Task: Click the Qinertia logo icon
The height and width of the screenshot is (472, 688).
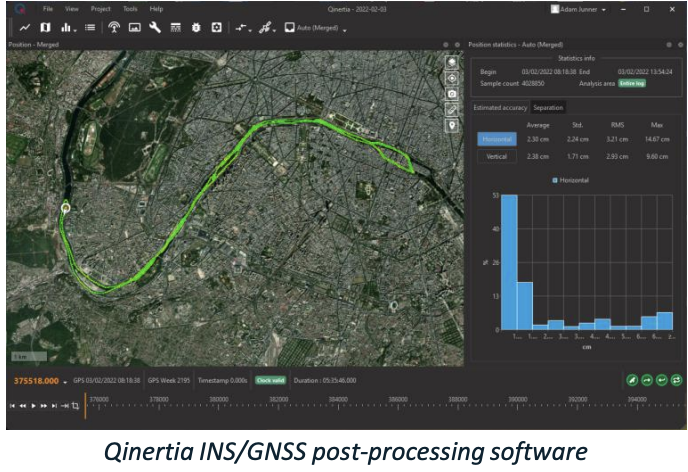Action: pyautogui.click(x=20, y=9)
